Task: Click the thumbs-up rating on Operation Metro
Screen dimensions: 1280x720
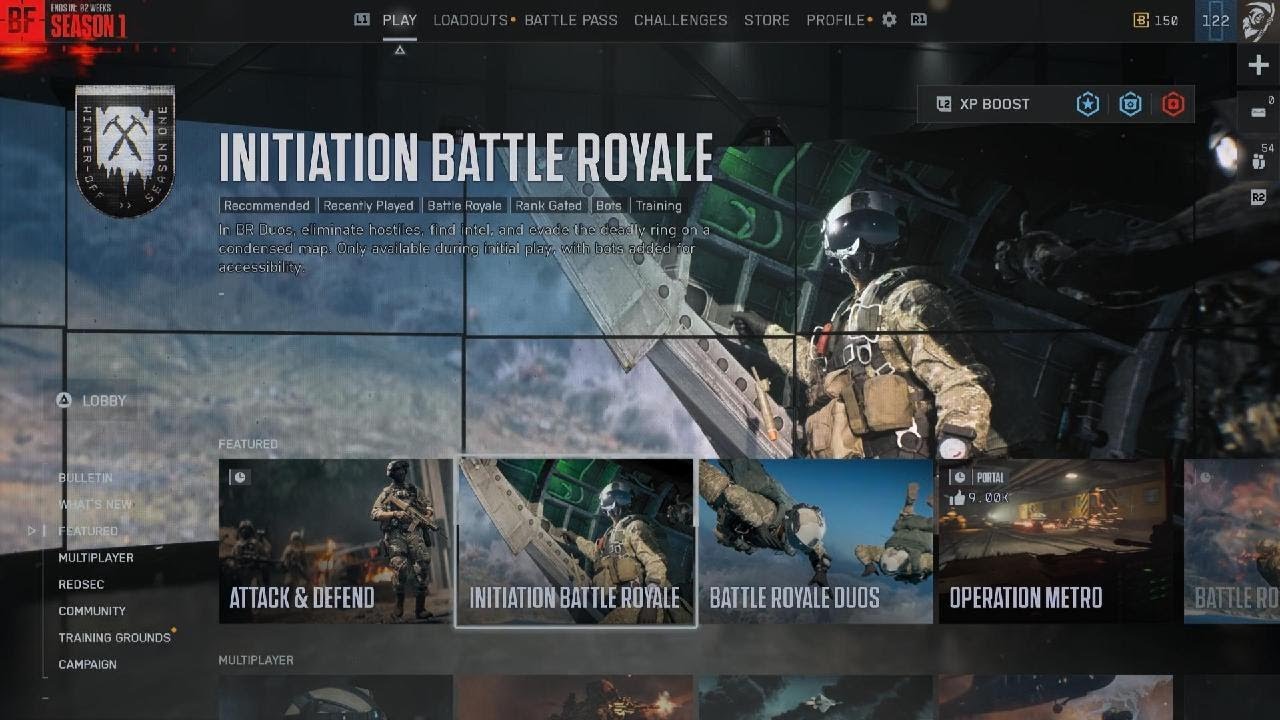Action: [977, 497]
